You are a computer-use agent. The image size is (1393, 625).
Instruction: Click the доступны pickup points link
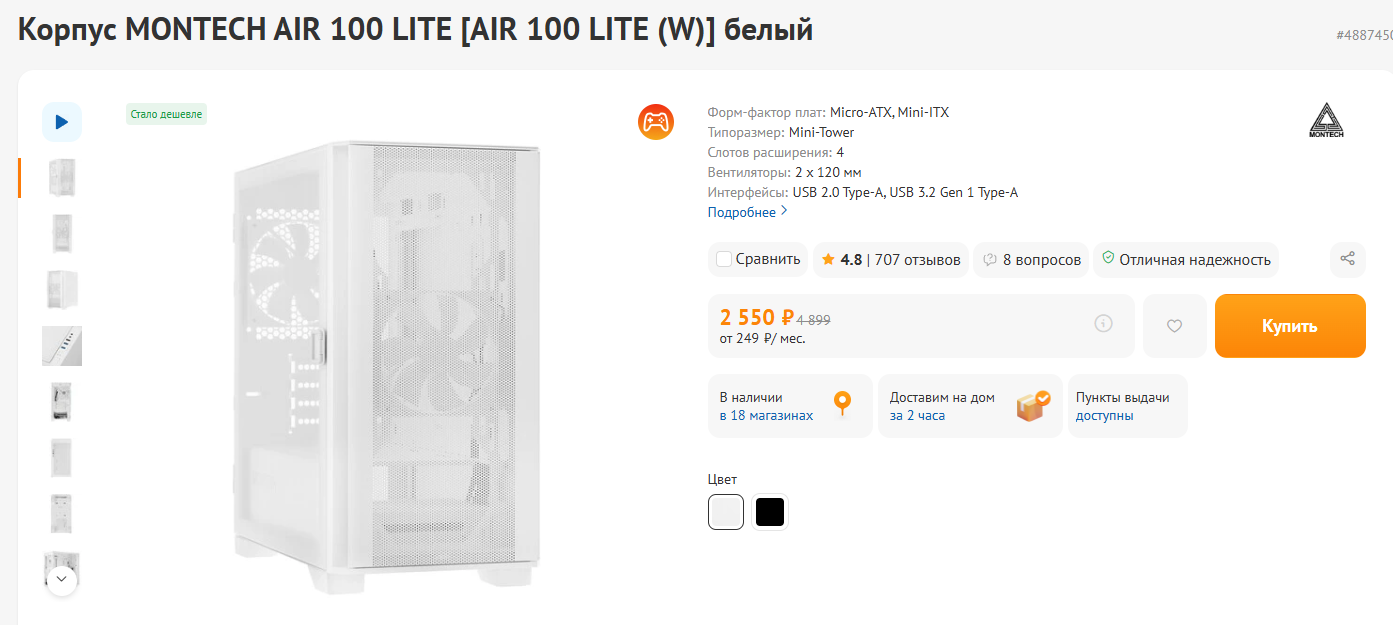1104,415
